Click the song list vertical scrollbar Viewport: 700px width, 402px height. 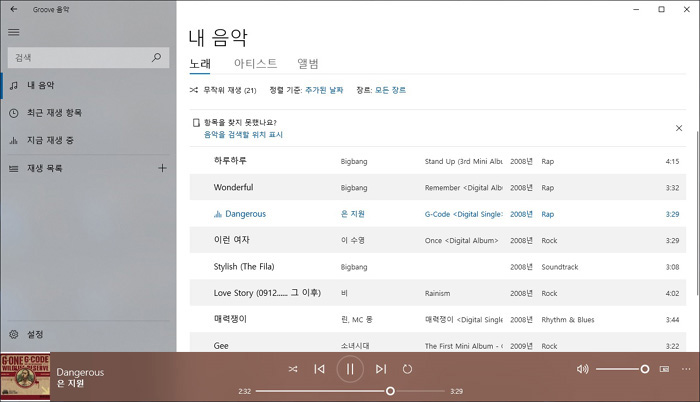pos(697,213)
